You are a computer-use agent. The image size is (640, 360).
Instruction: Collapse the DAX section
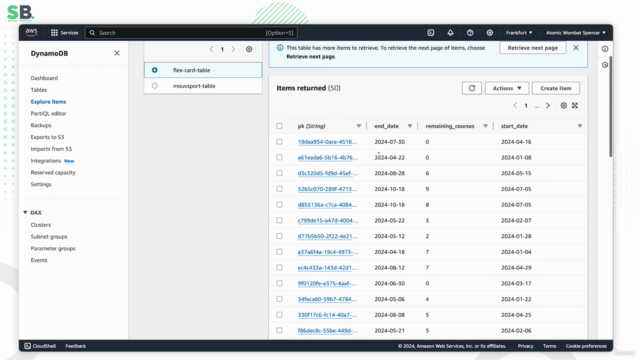tap(25, 213)
